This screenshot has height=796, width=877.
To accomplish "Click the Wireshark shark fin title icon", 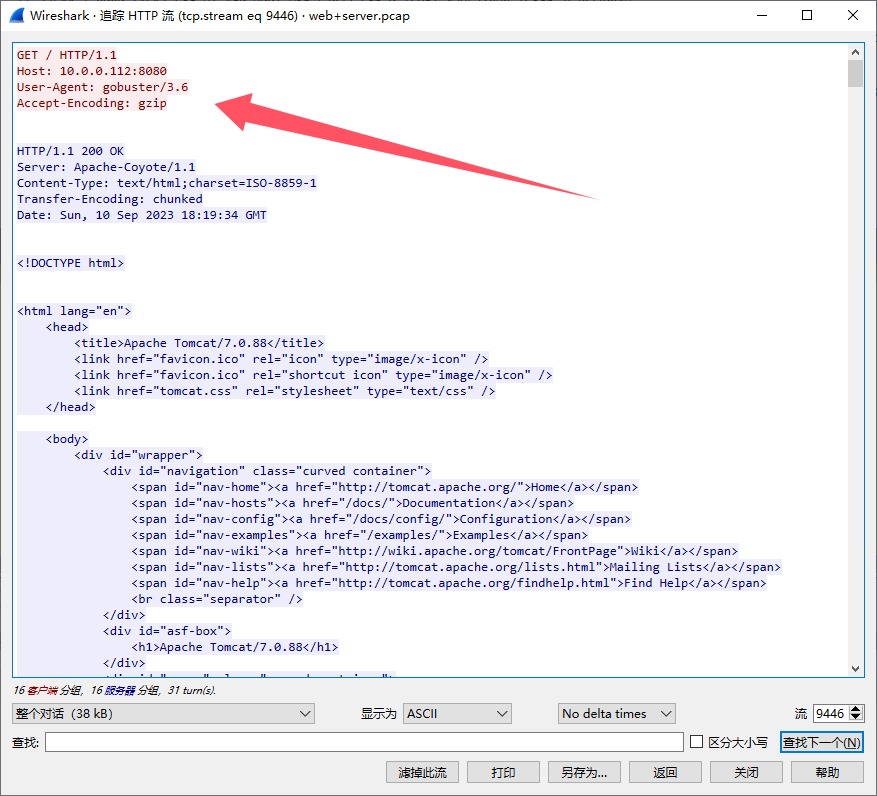I will point(15,16).
